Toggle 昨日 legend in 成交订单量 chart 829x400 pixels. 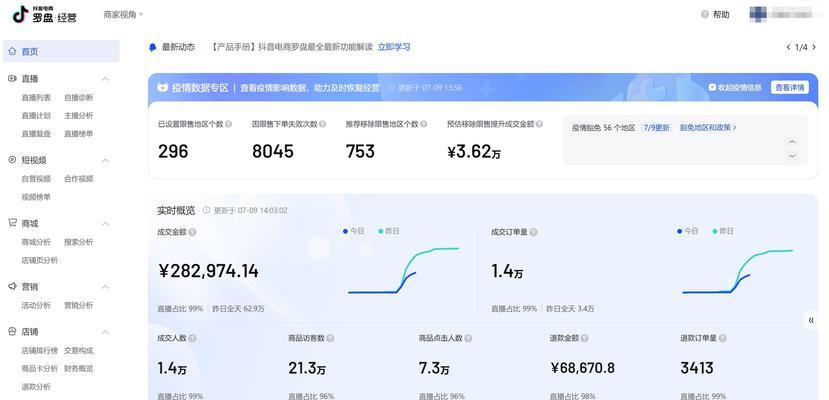pyautogui.click(x=722, y=231)
